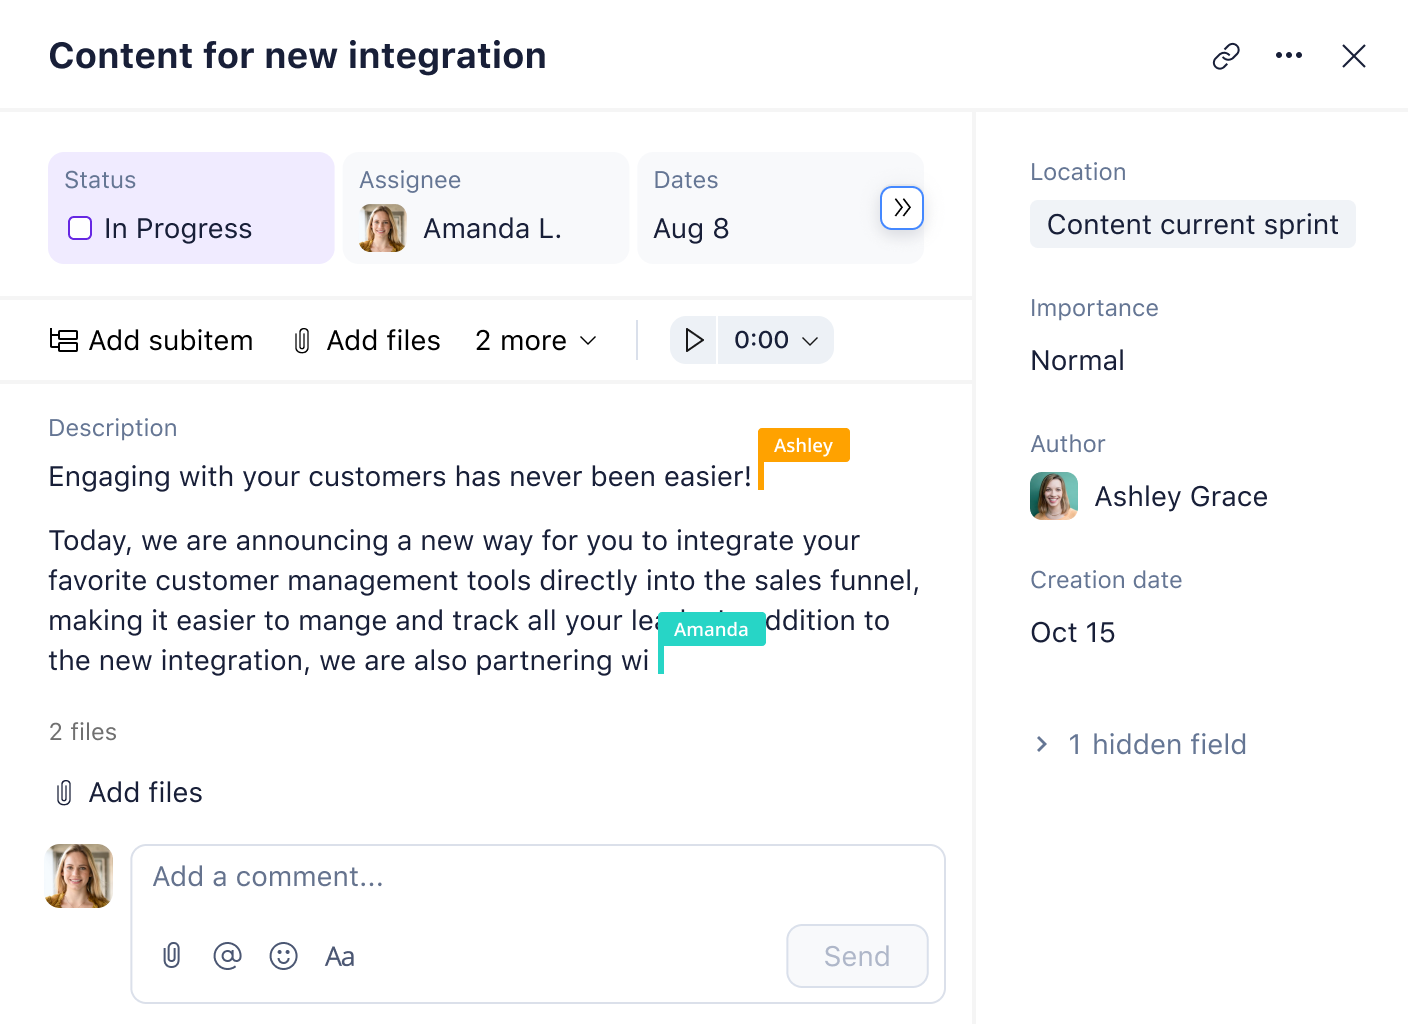1408x1024 pixels.
Task: Open the @mention picker in the comment box
Action: click(227, 956)
